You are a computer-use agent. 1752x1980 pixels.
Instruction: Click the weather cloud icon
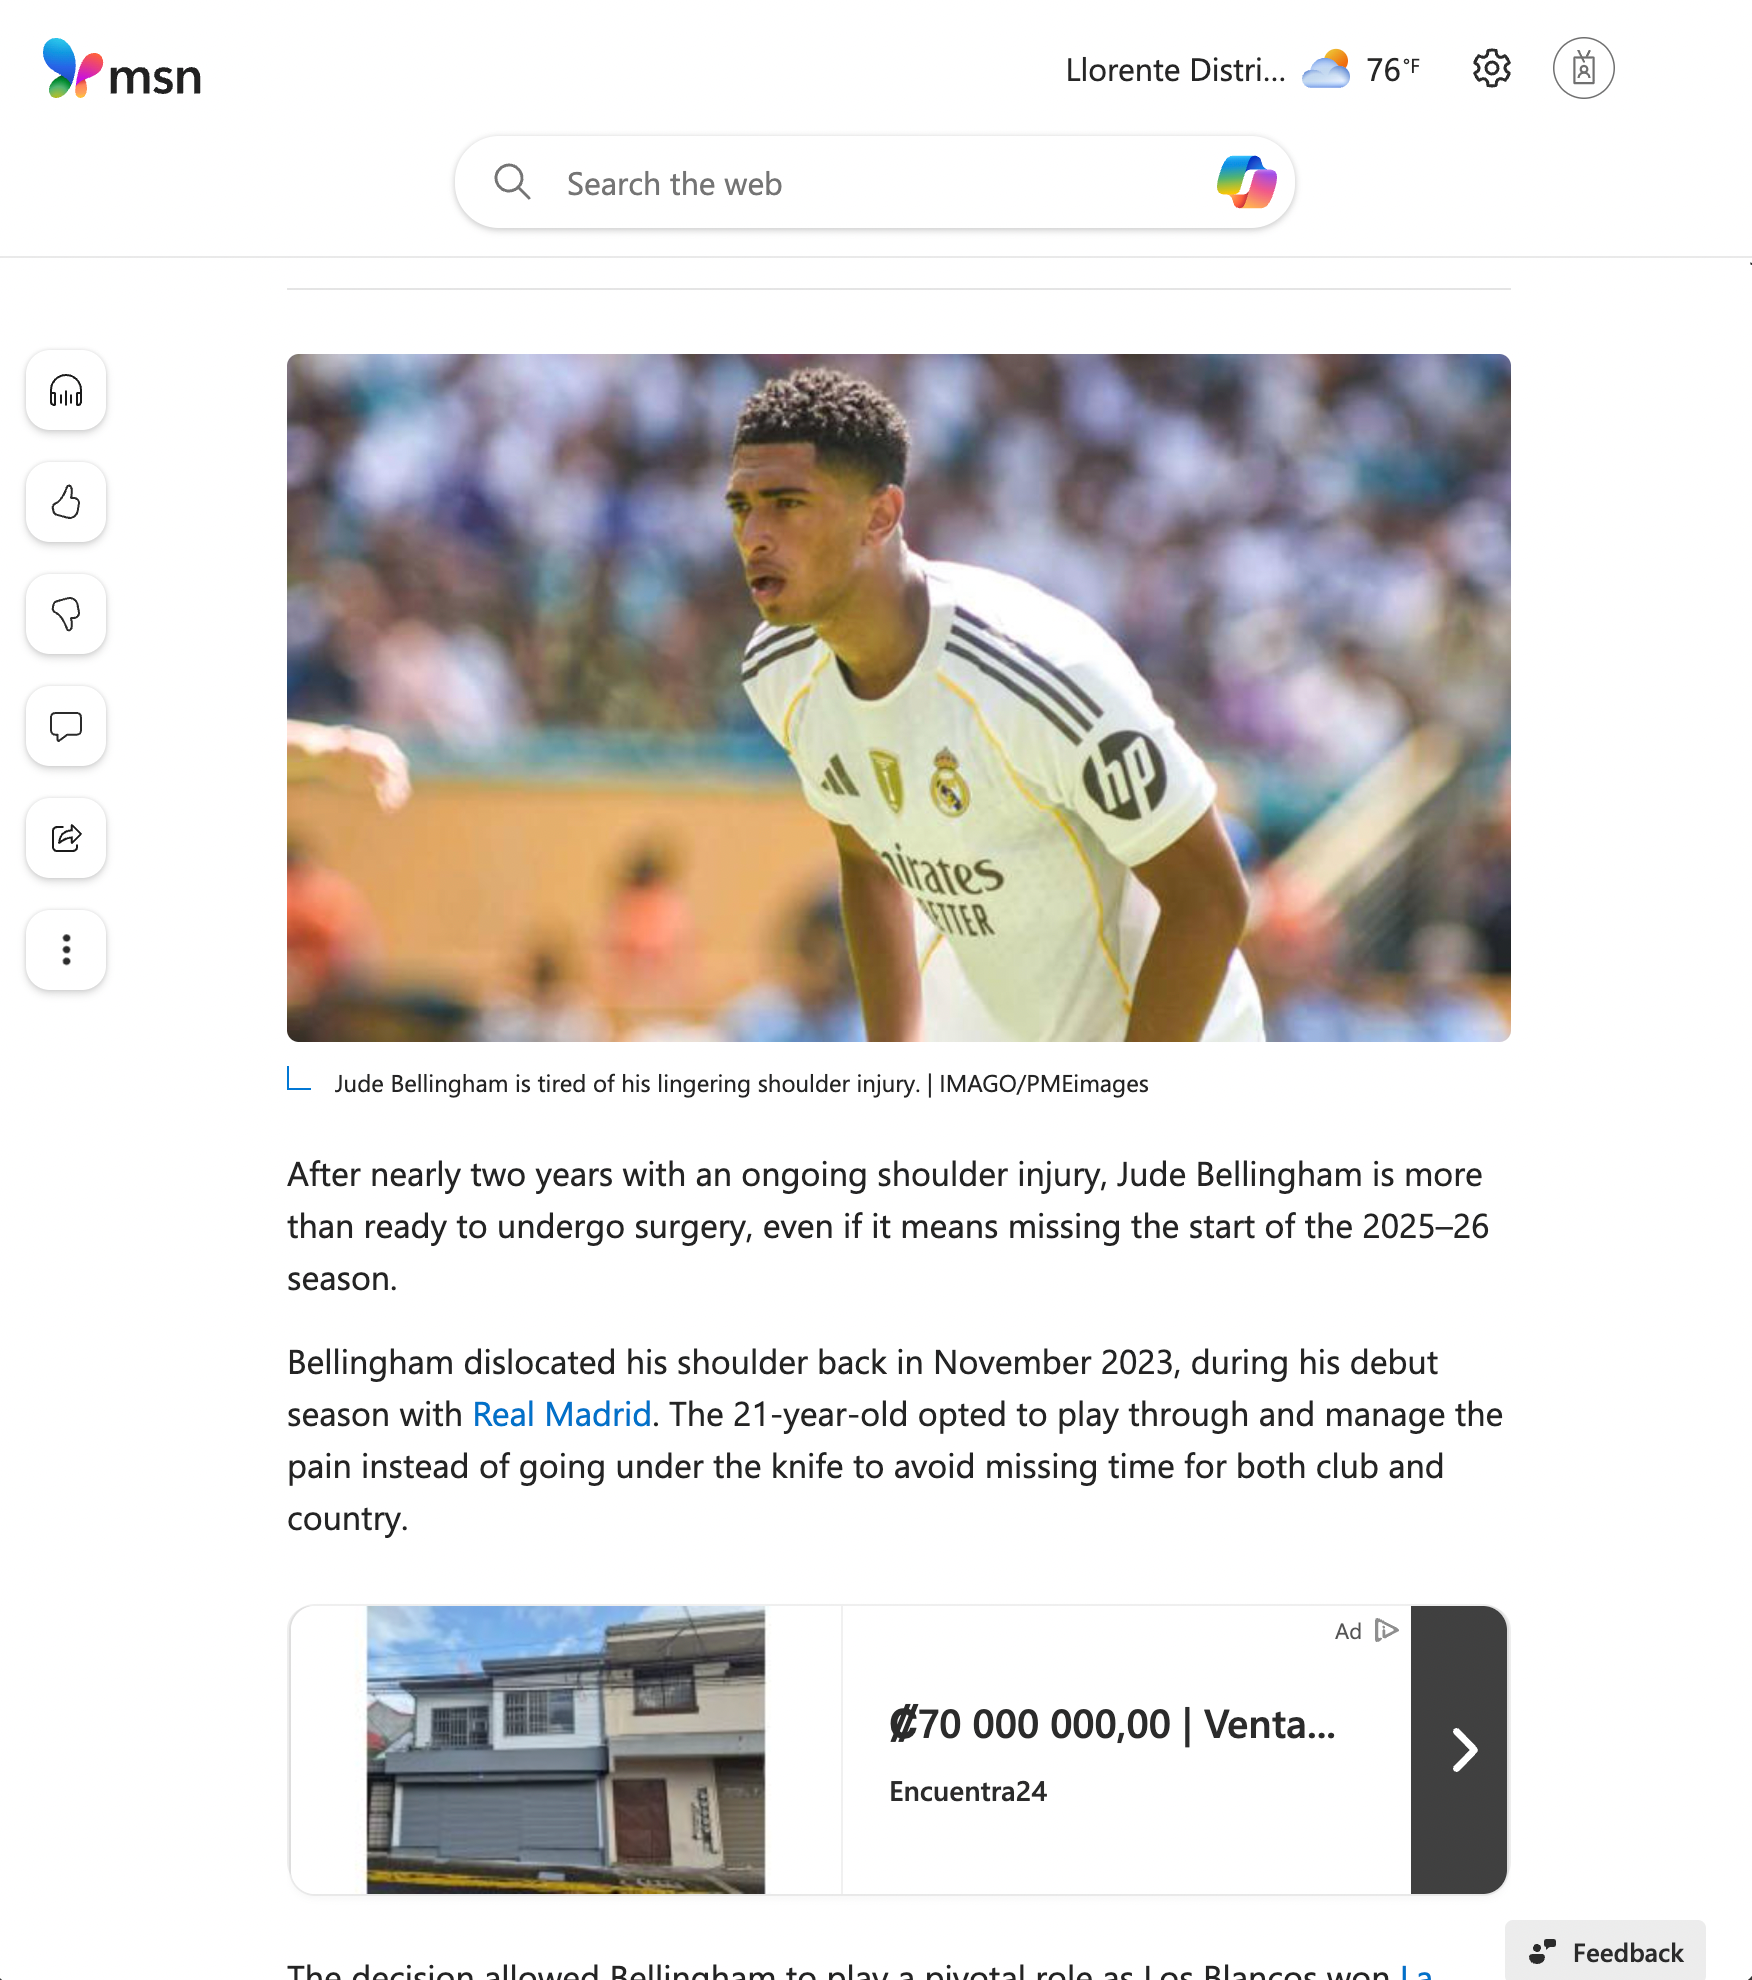(1327, 69)
